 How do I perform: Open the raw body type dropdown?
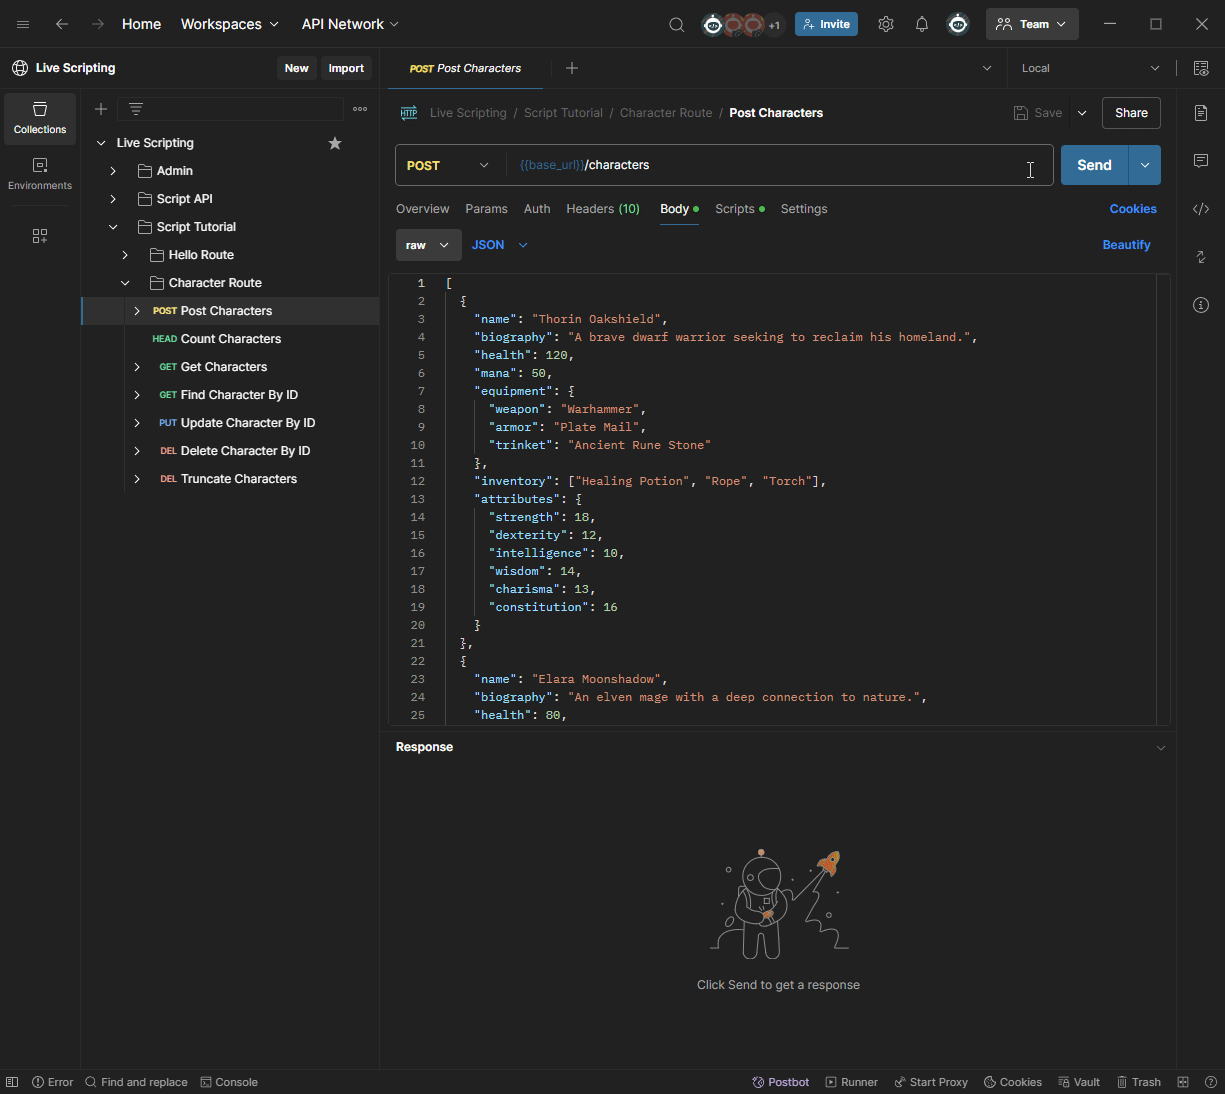point(429,245)
